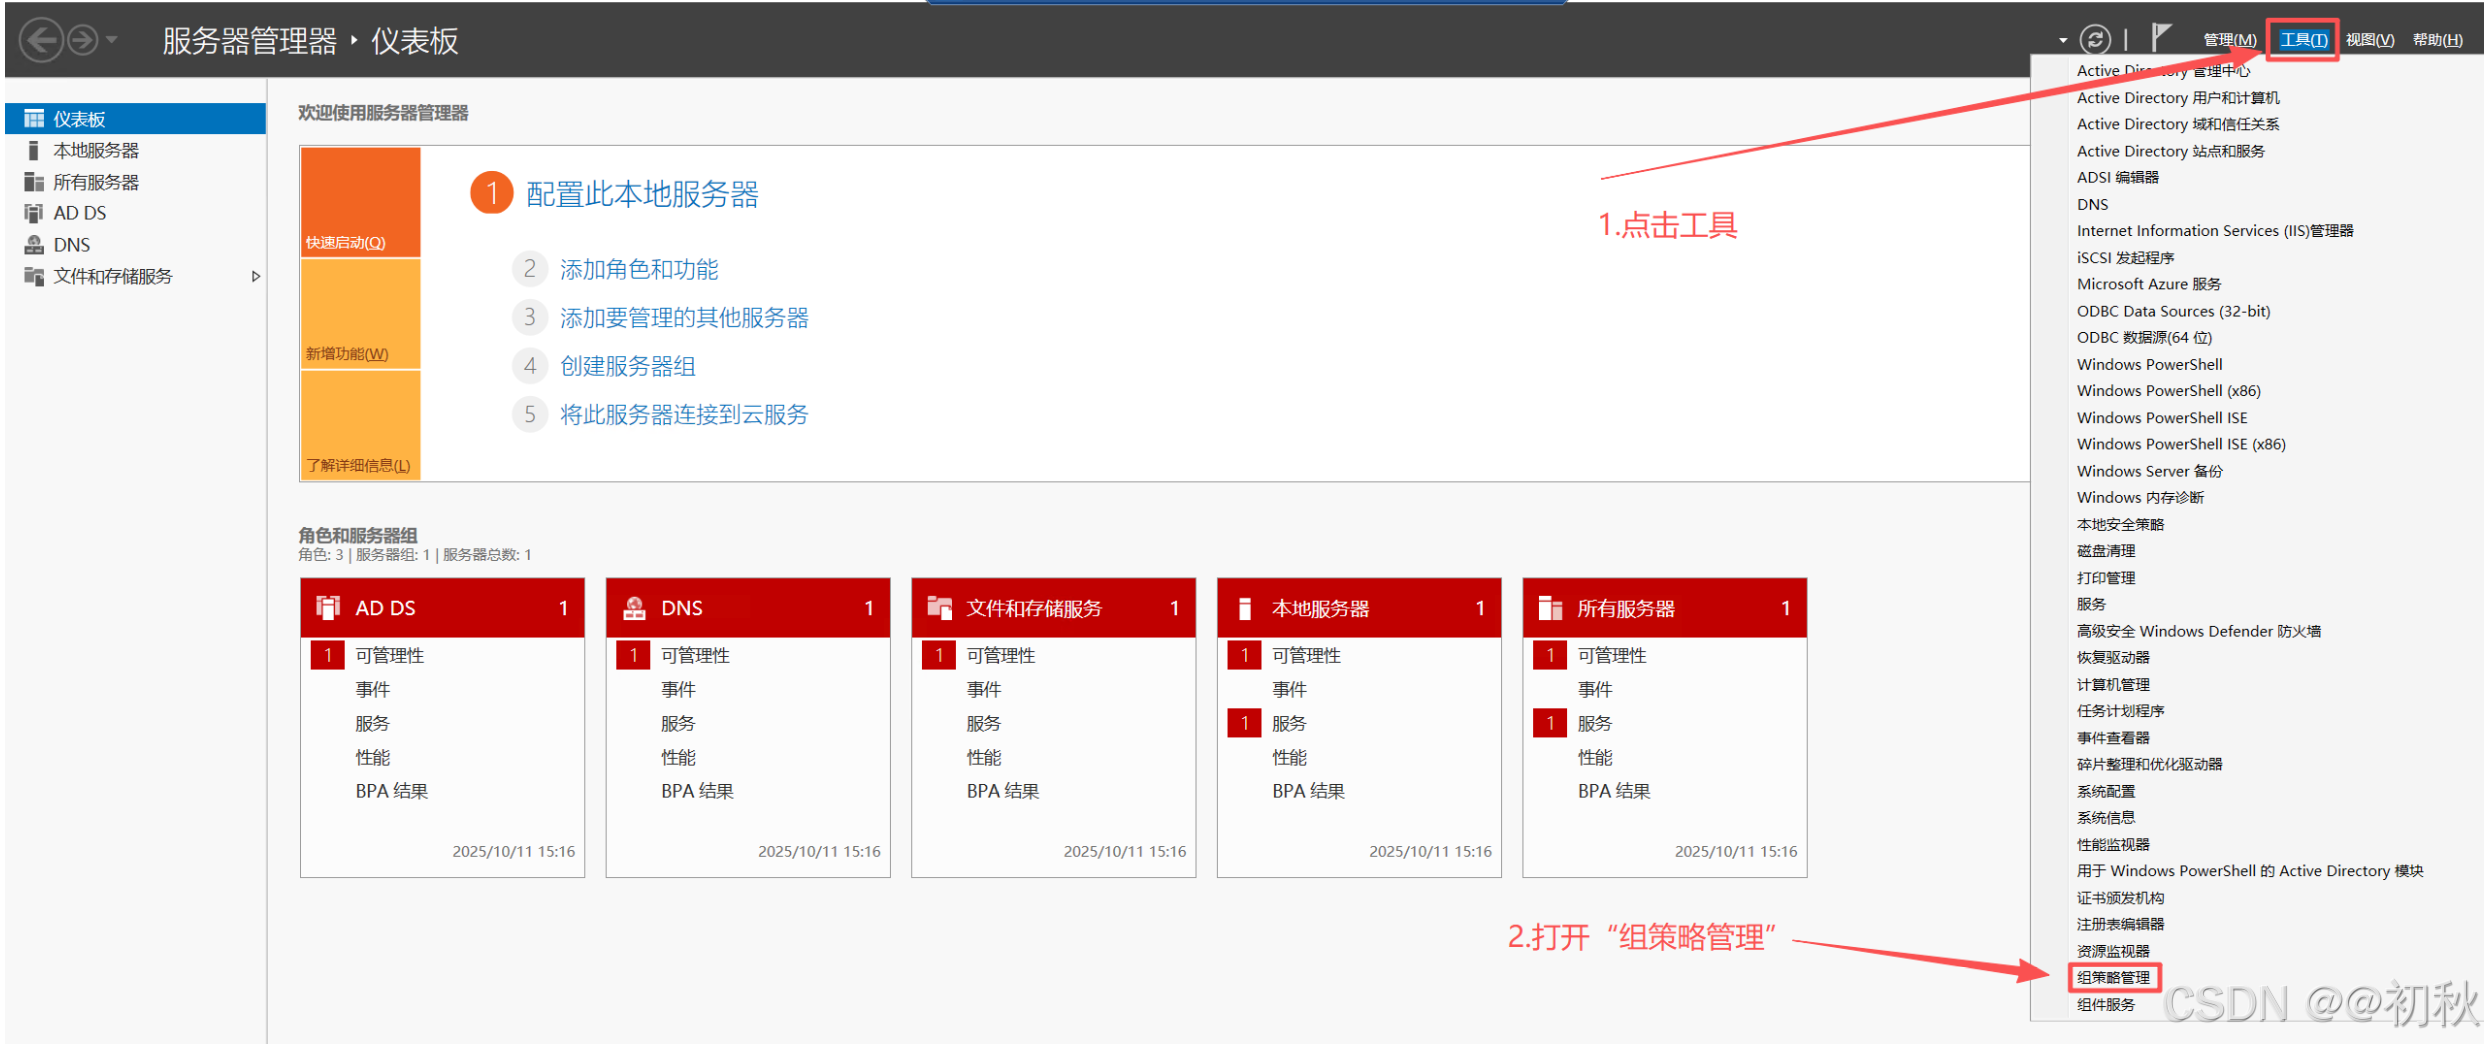Click the DNS tile header icon

pyautogui.click(x=634, y=607)
